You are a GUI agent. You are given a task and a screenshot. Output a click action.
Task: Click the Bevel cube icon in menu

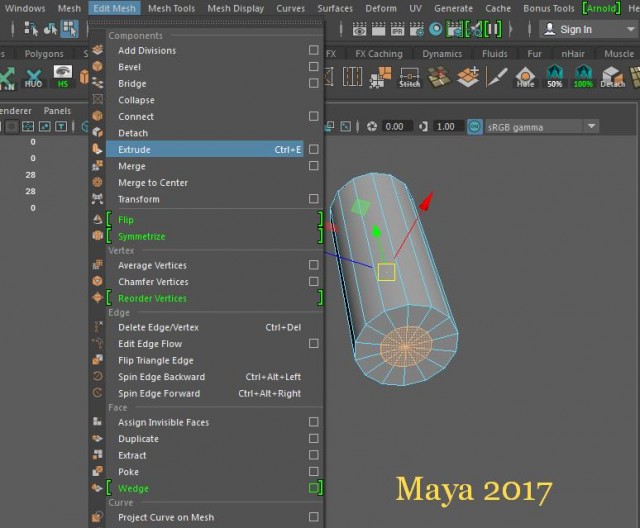[x=97, y=66]
